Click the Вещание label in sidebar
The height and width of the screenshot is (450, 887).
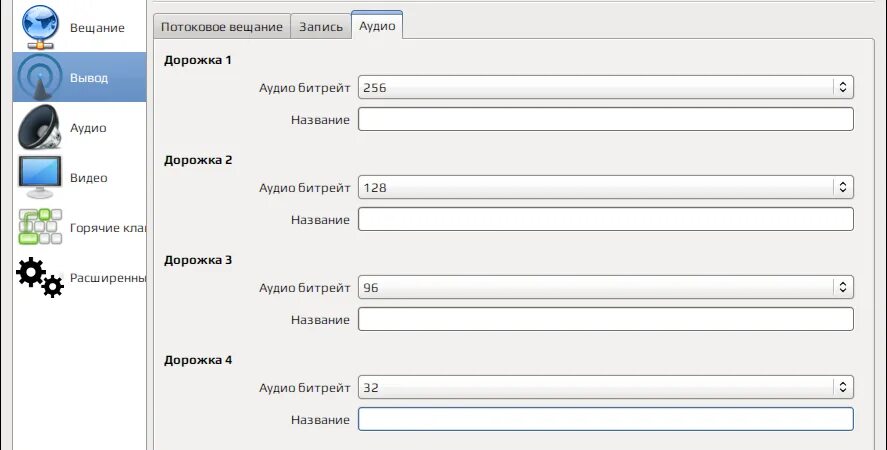pyautogui.click(x=97, y=27)
